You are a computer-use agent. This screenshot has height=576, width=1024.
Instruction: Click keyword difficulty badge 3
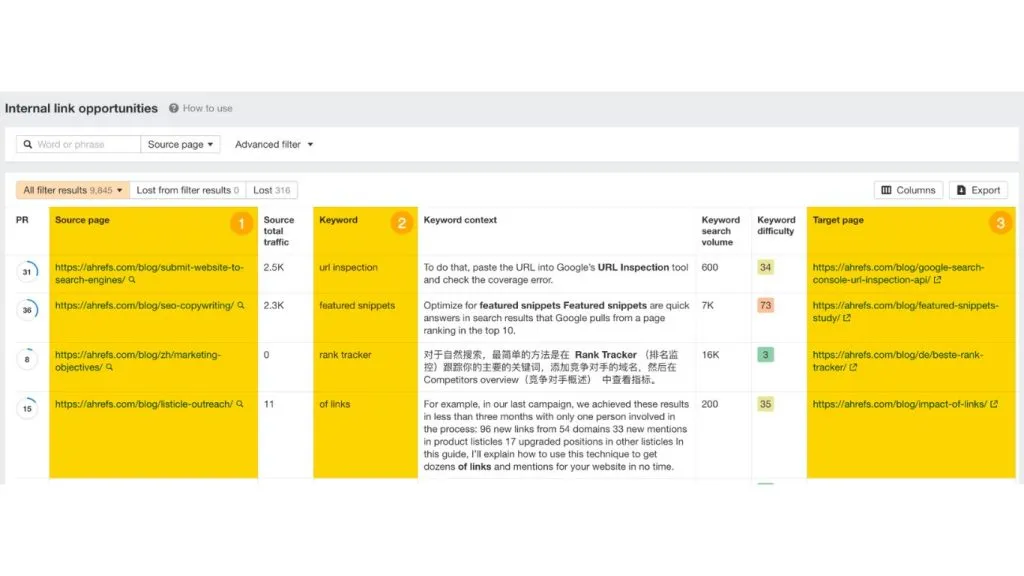click(x=765, y=355)
